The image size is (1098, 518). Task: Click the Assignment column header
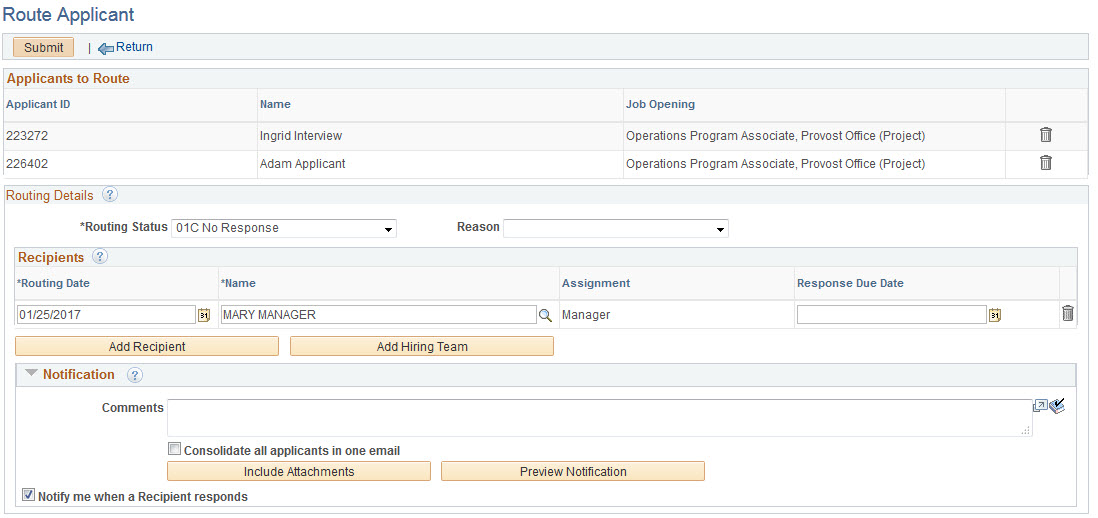click(x=596, y=284)
